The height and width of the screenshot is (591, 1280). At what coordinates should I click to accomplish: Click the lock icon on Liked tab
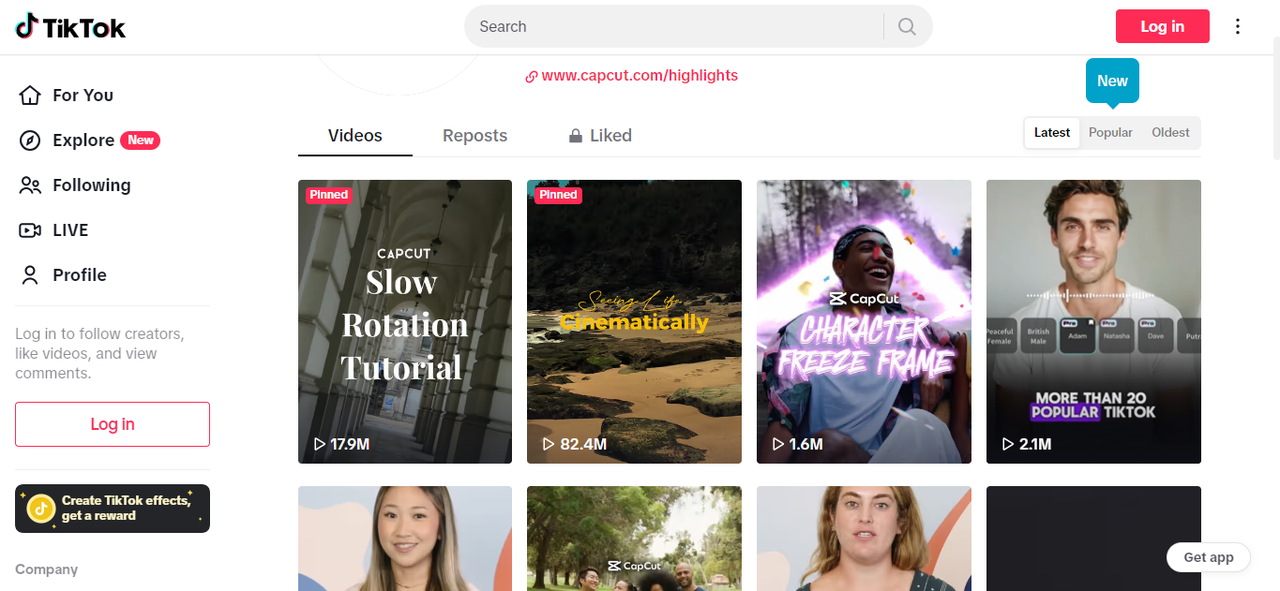coord(576,136)
